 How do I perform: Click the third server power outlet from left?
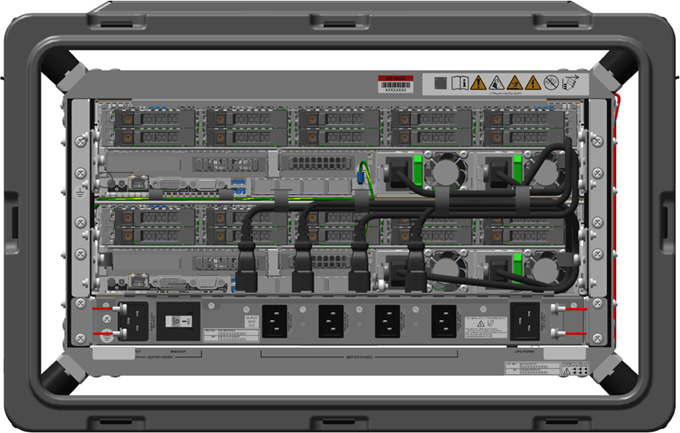point(387,321)
